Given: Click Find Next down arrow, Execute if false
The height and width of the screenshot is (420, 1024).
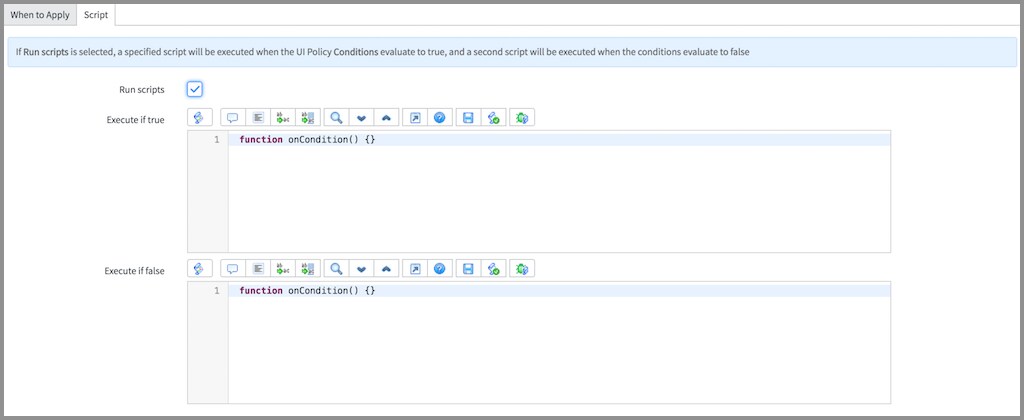Looking at the screenshot, I should coord(361,268).
